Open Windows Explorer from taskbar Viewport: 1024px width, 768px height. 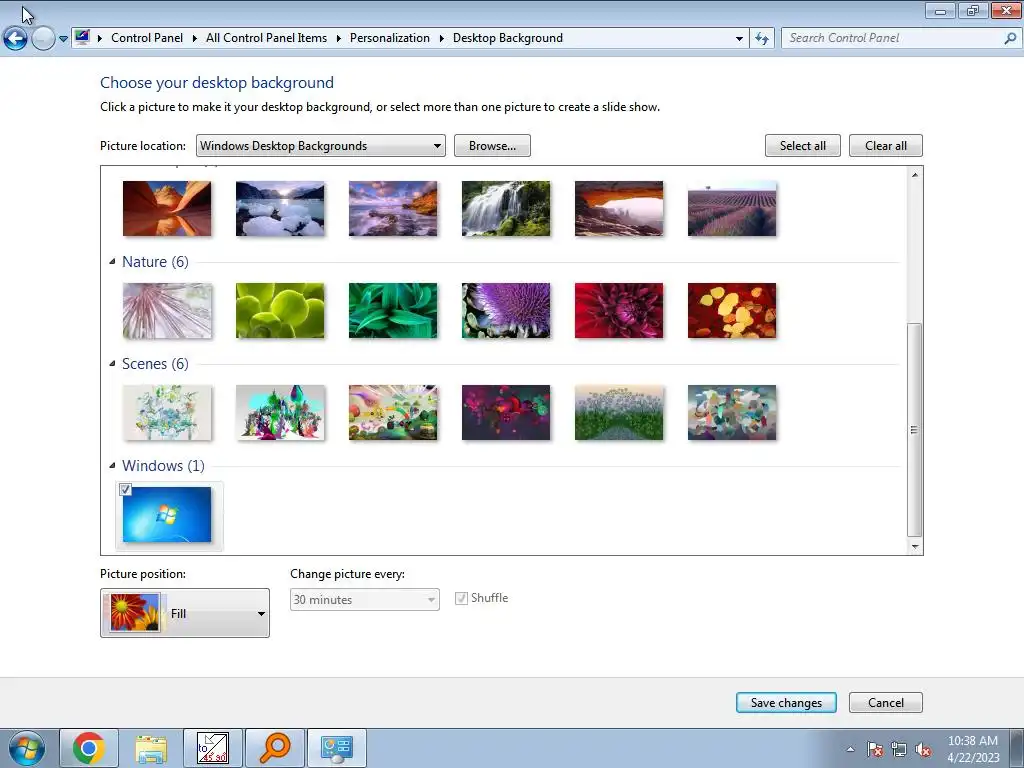coord(151,748)
